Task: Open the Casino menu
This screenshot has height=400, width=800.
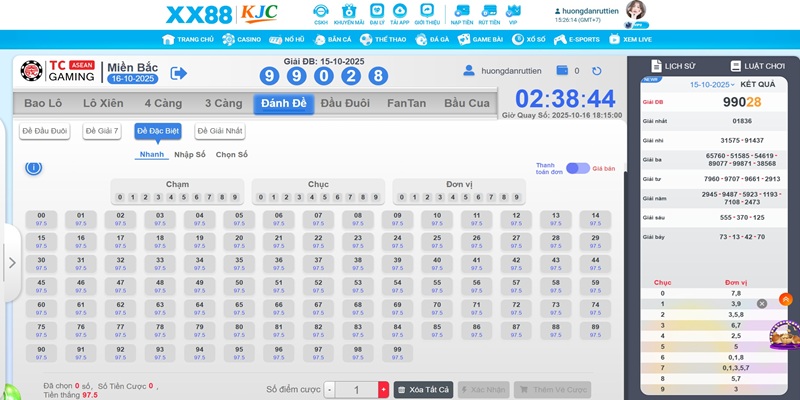Action: click(241, 39)
